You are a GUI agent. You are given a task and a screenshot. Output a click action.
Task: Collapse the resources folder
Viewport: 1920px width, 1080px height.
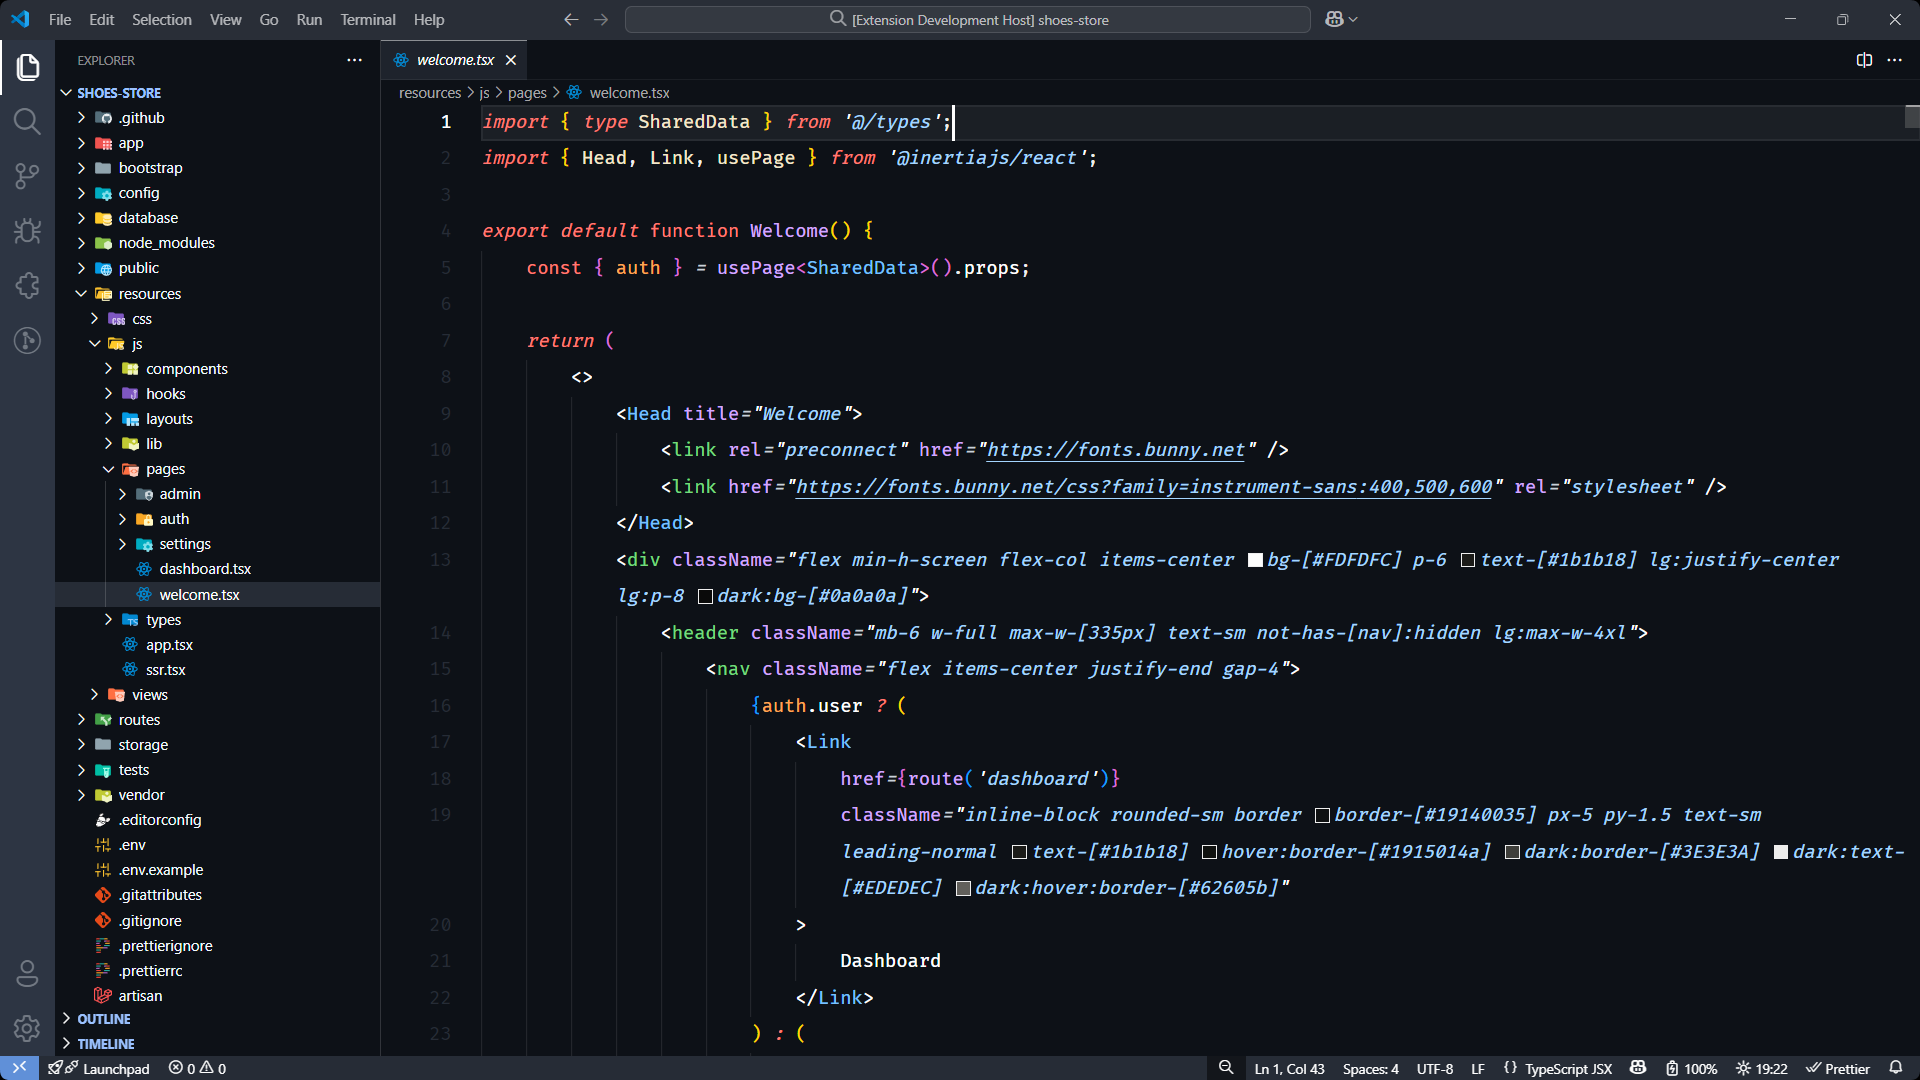(149, 294)
